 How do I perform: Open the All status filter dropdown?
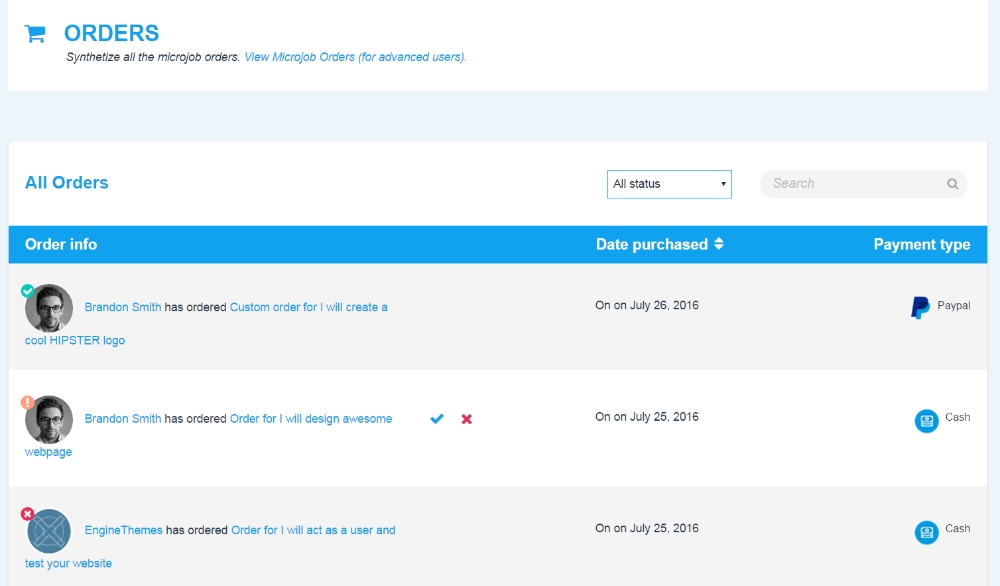669,184
